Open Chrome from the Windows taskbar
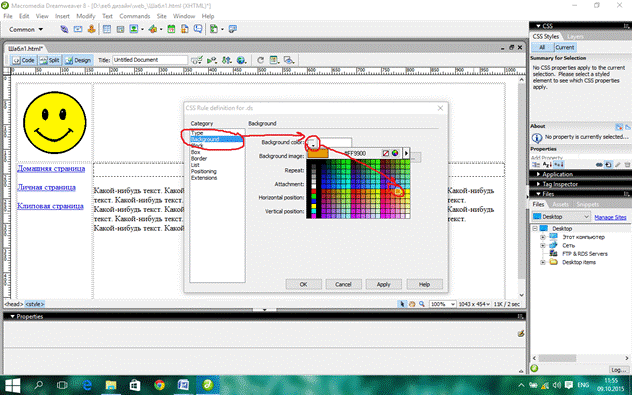 [159, 385]
